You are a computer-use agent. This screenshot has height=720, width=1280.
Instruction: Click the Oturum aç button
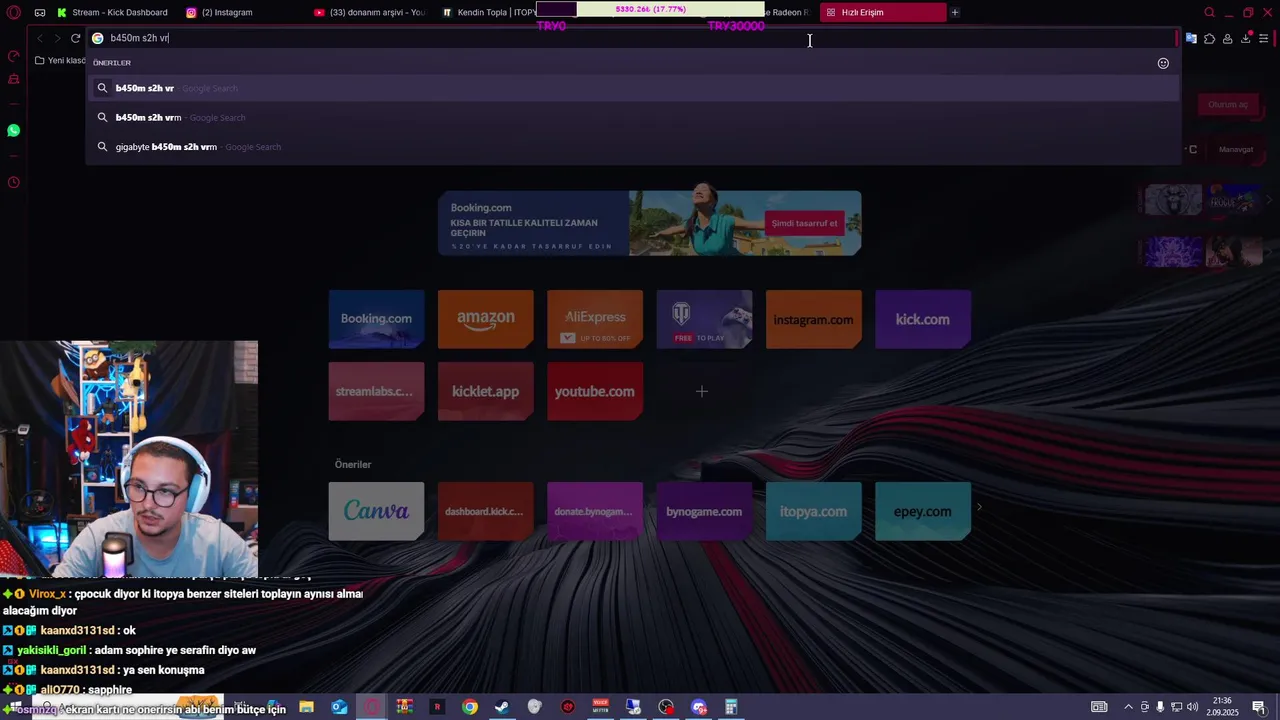(1227, 105)
